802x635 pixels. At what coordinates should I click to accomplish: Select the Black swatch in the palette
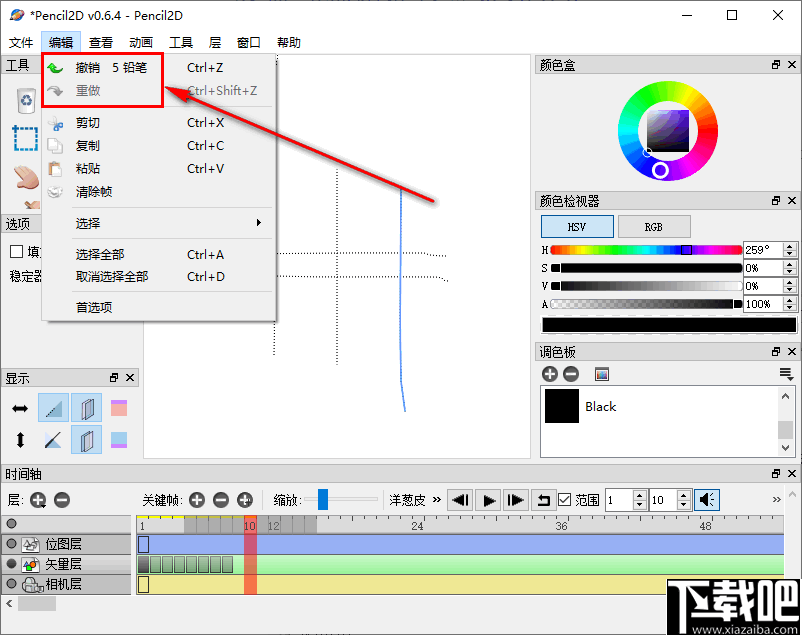click(x=561, y=407)
